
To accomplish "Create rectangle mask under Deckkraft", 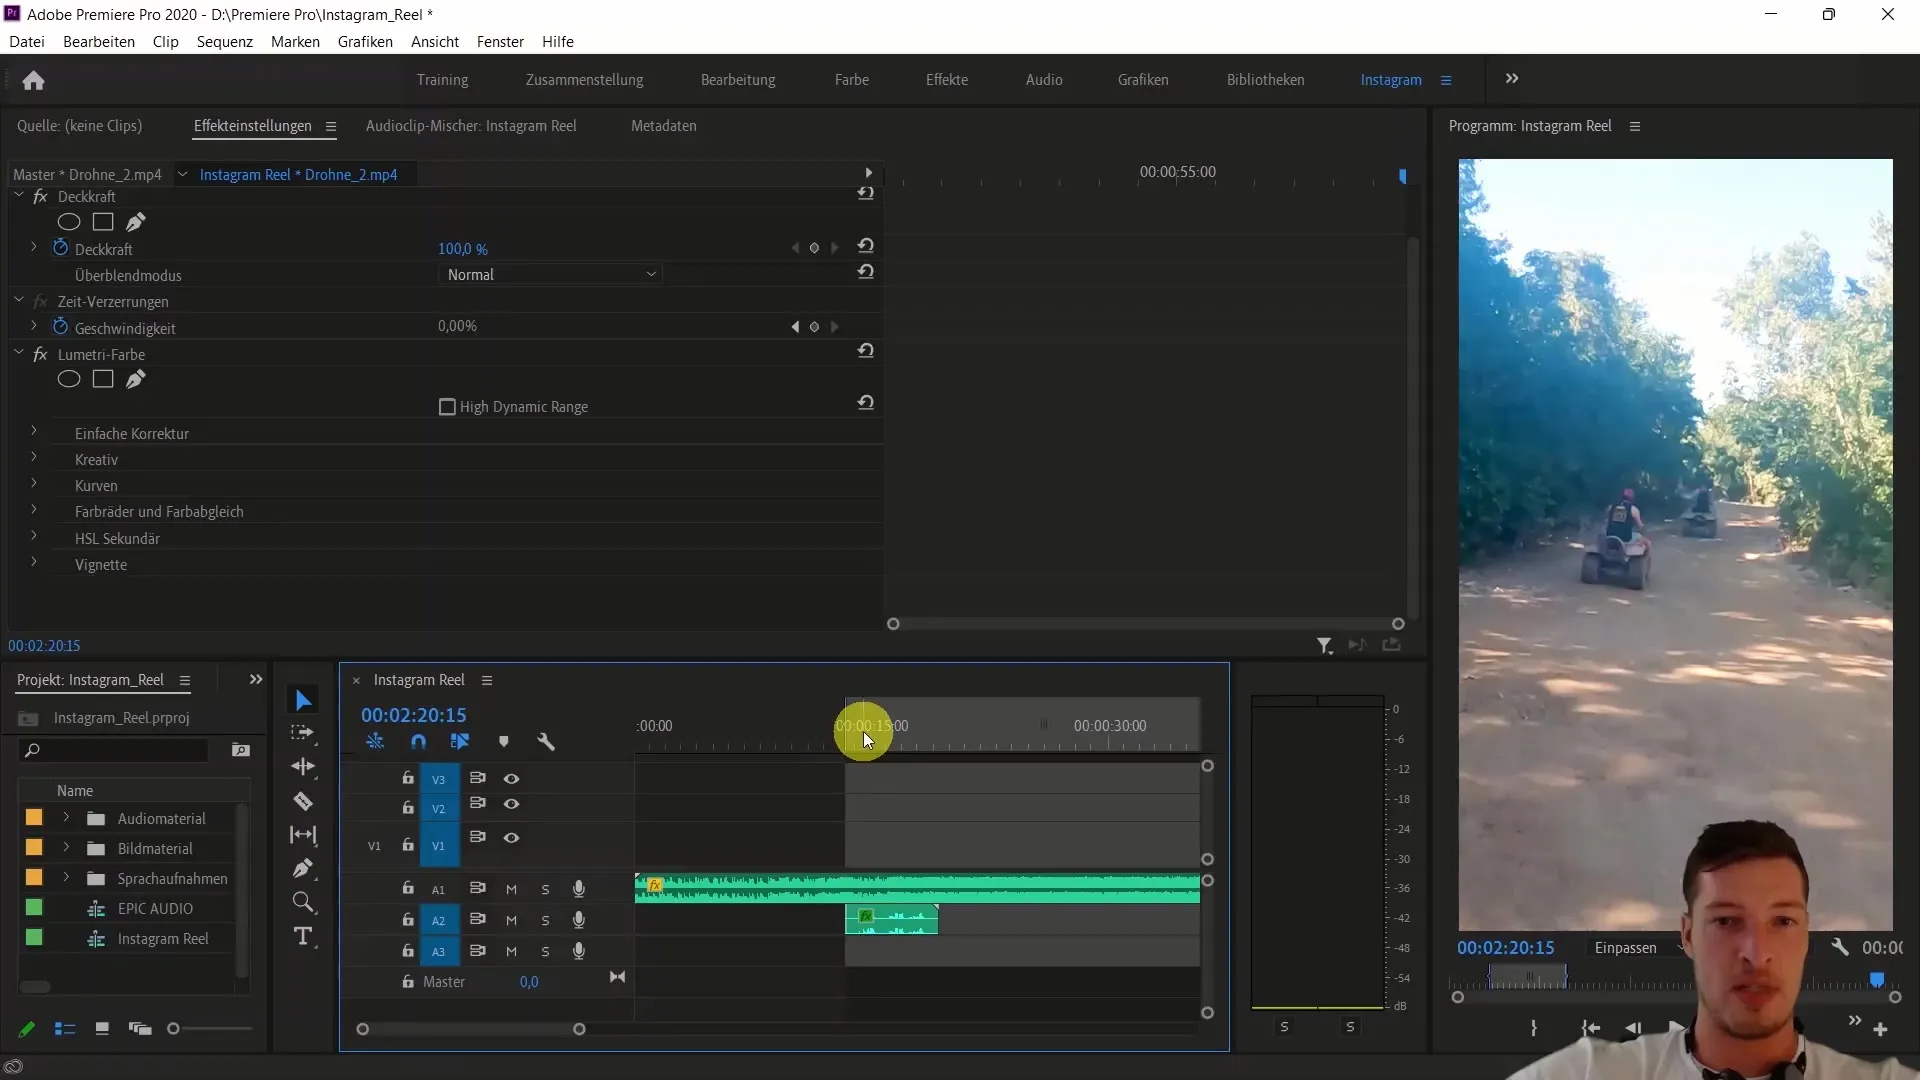I will pyautogui.click(x=103, y=222).
